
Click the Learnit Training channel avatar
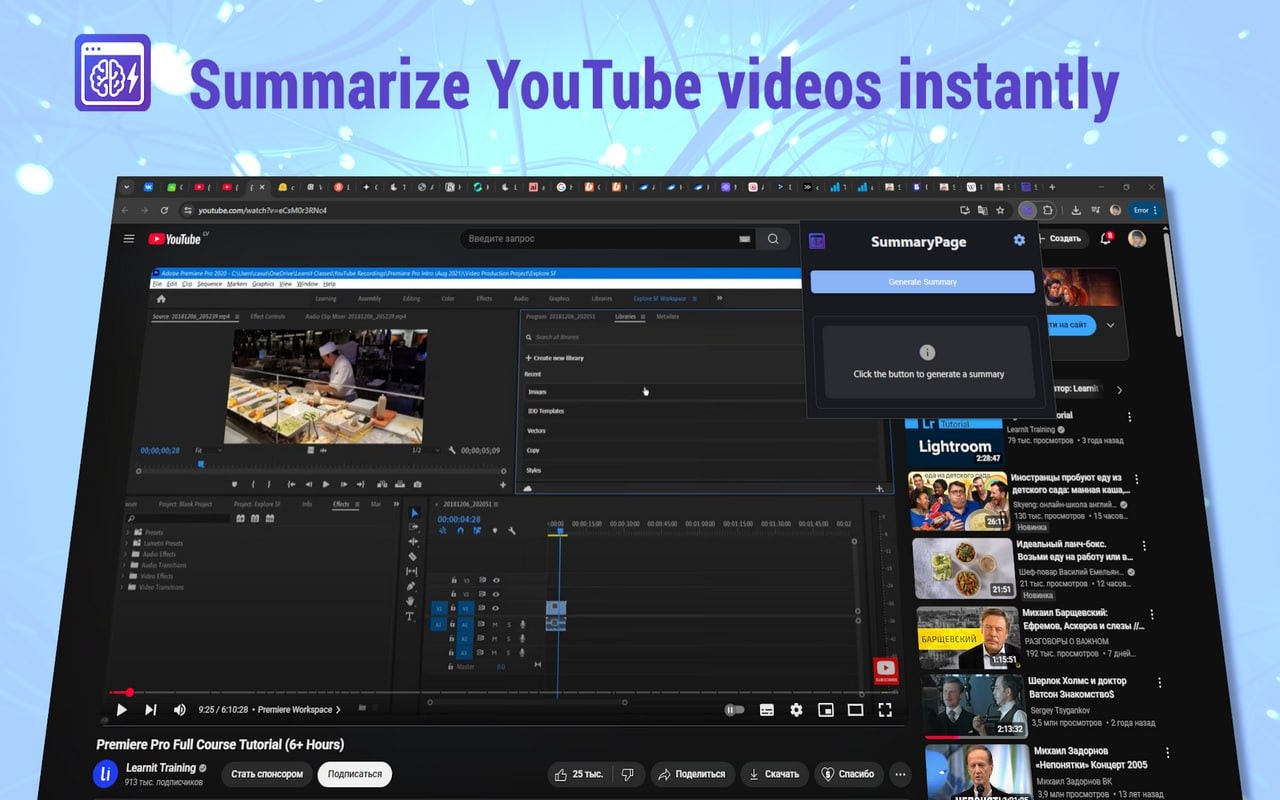click(x=105, y=774)
